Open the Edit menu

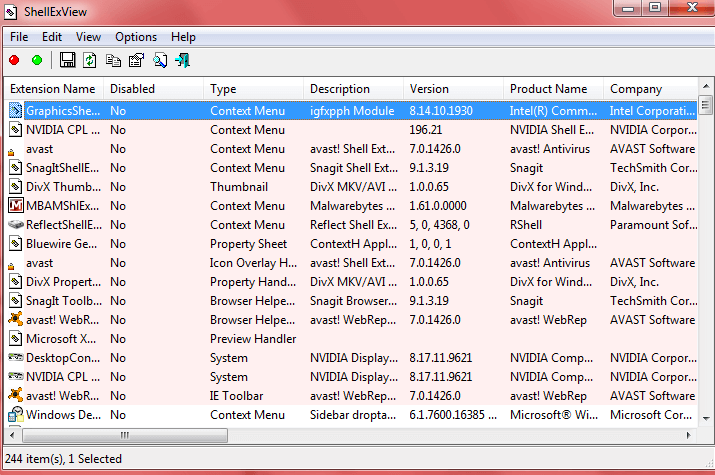click(x=52, y=37)
